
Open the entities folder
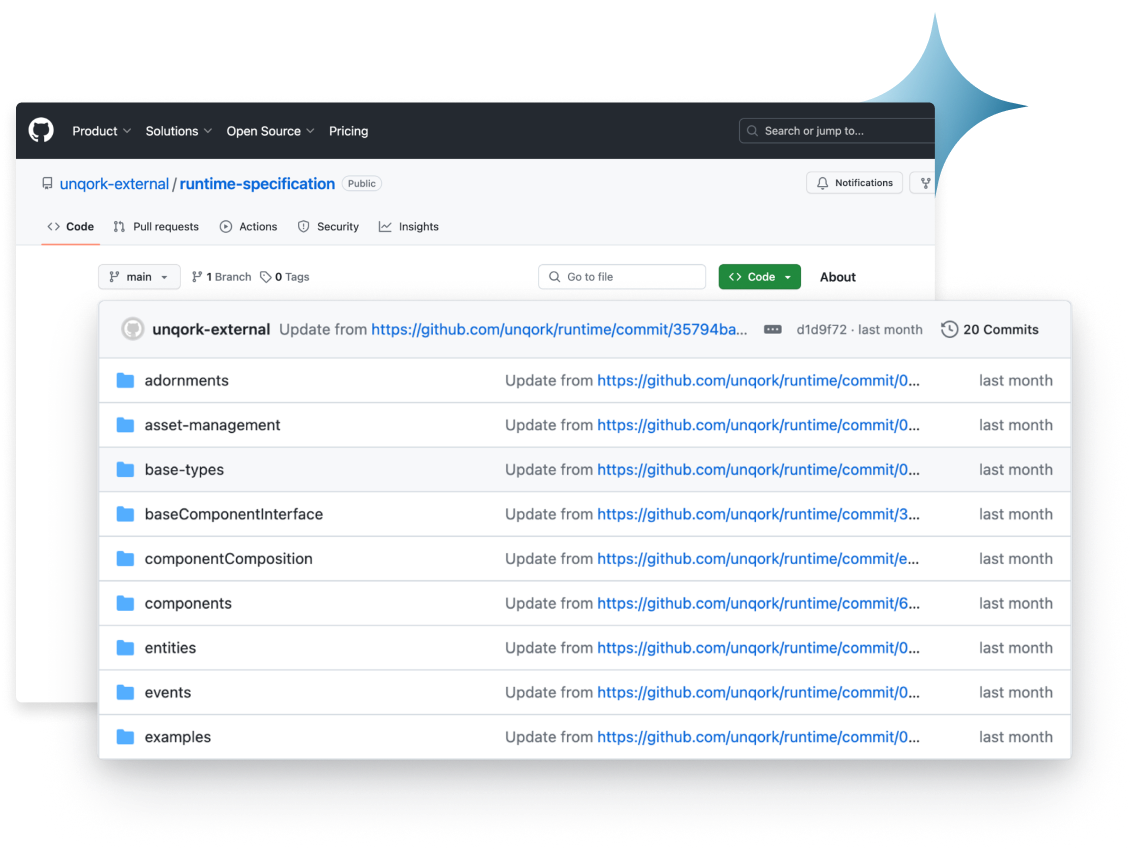(170, 648)
